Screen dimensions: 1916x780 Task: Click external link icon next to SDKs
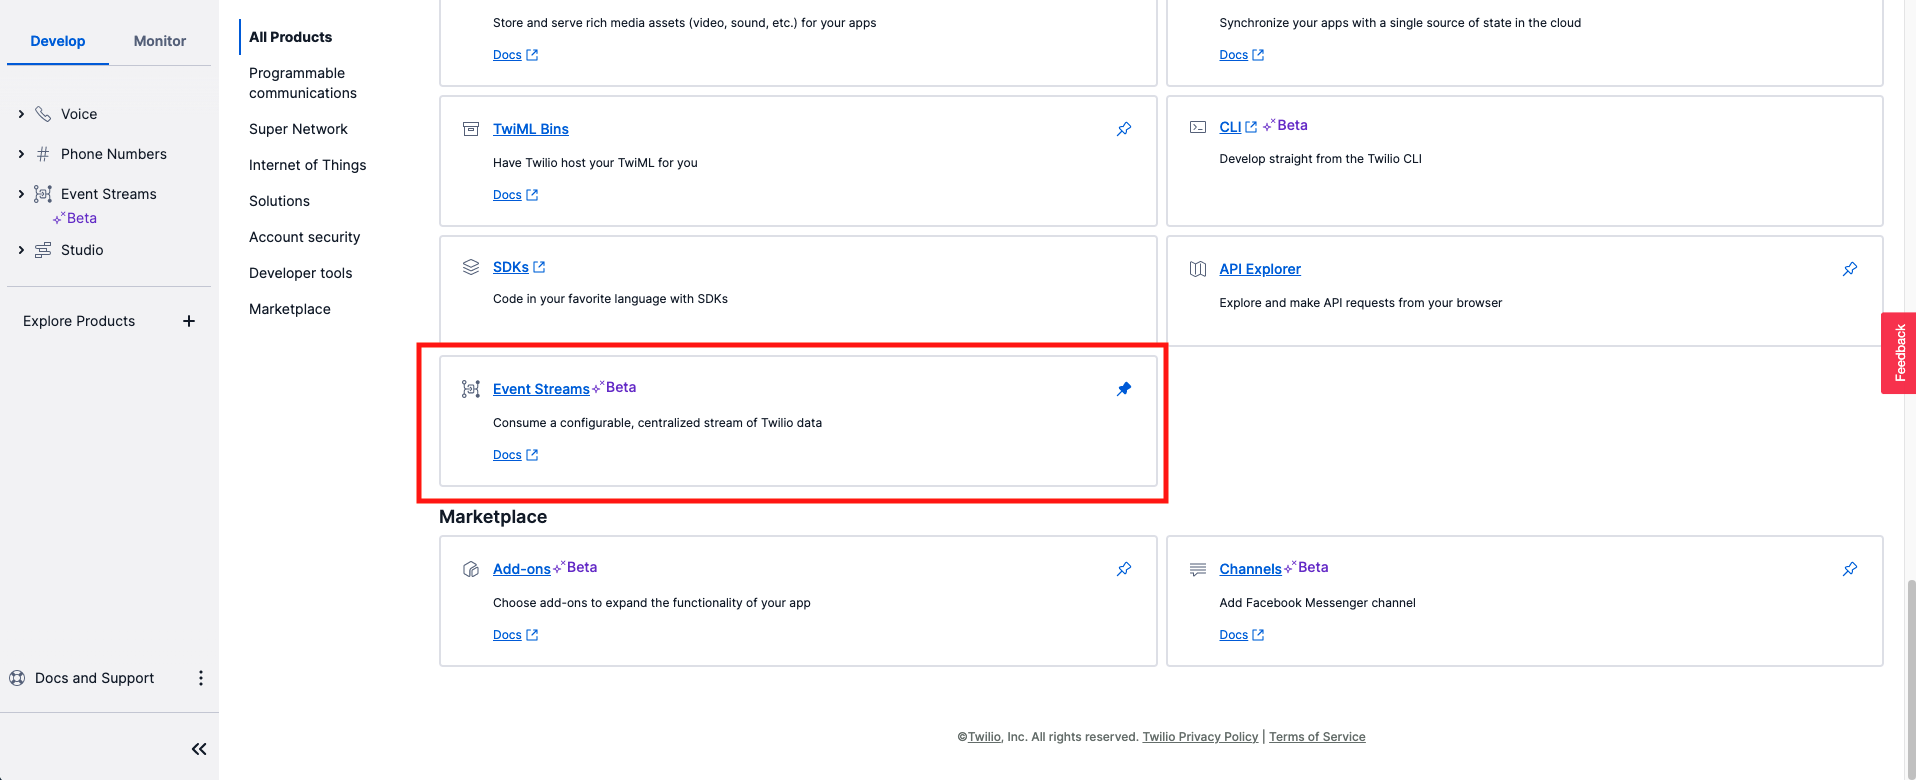(x=539, y=267)
